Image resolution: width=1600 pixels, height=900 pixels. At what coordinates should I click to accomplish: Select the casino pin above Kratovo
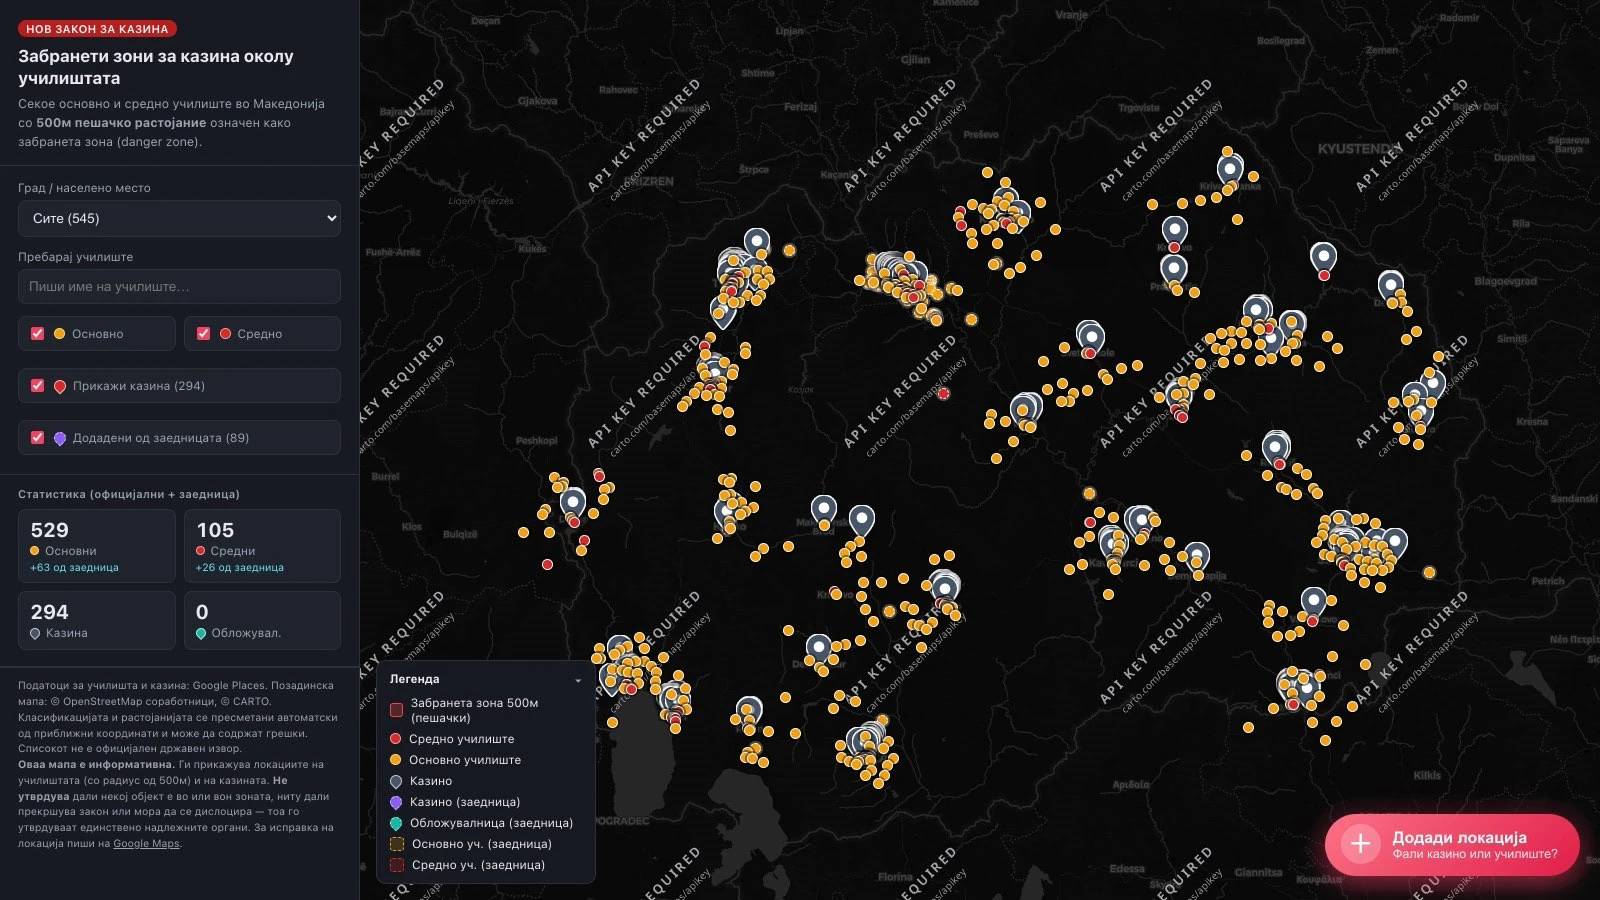tap(1174, 232)
